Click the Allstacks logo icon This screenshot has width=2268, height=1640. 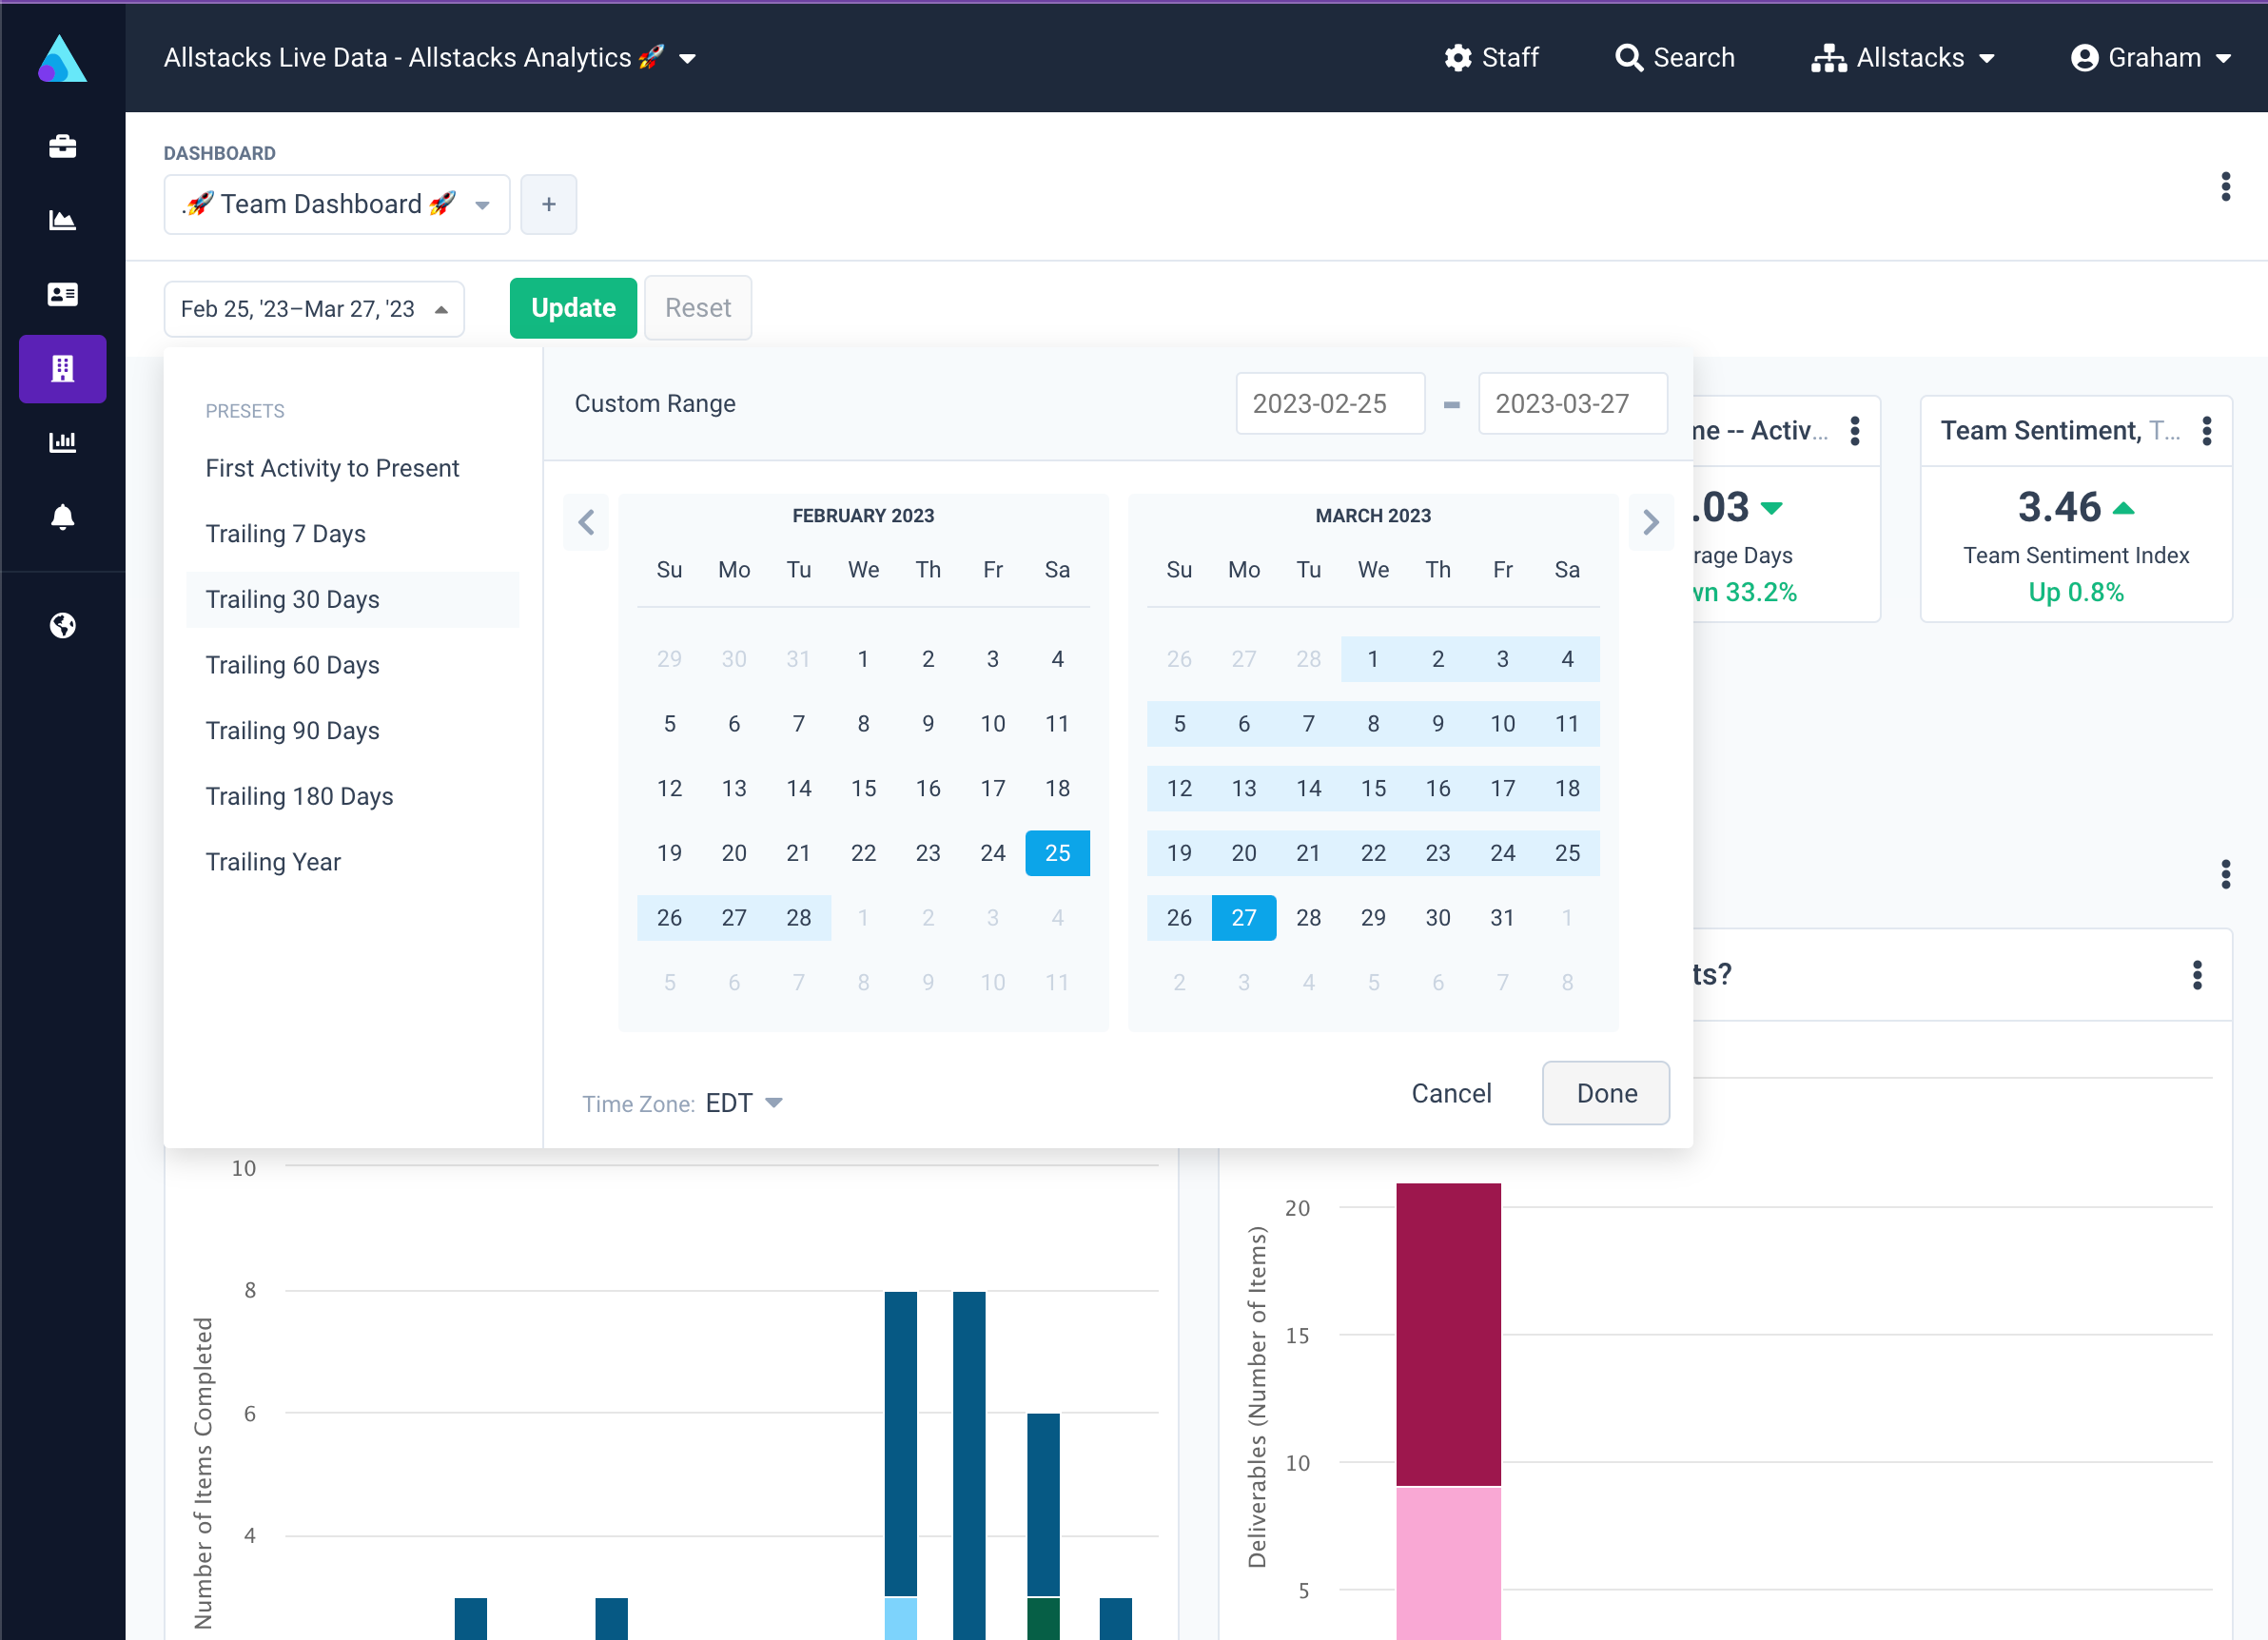coord(62,58)
